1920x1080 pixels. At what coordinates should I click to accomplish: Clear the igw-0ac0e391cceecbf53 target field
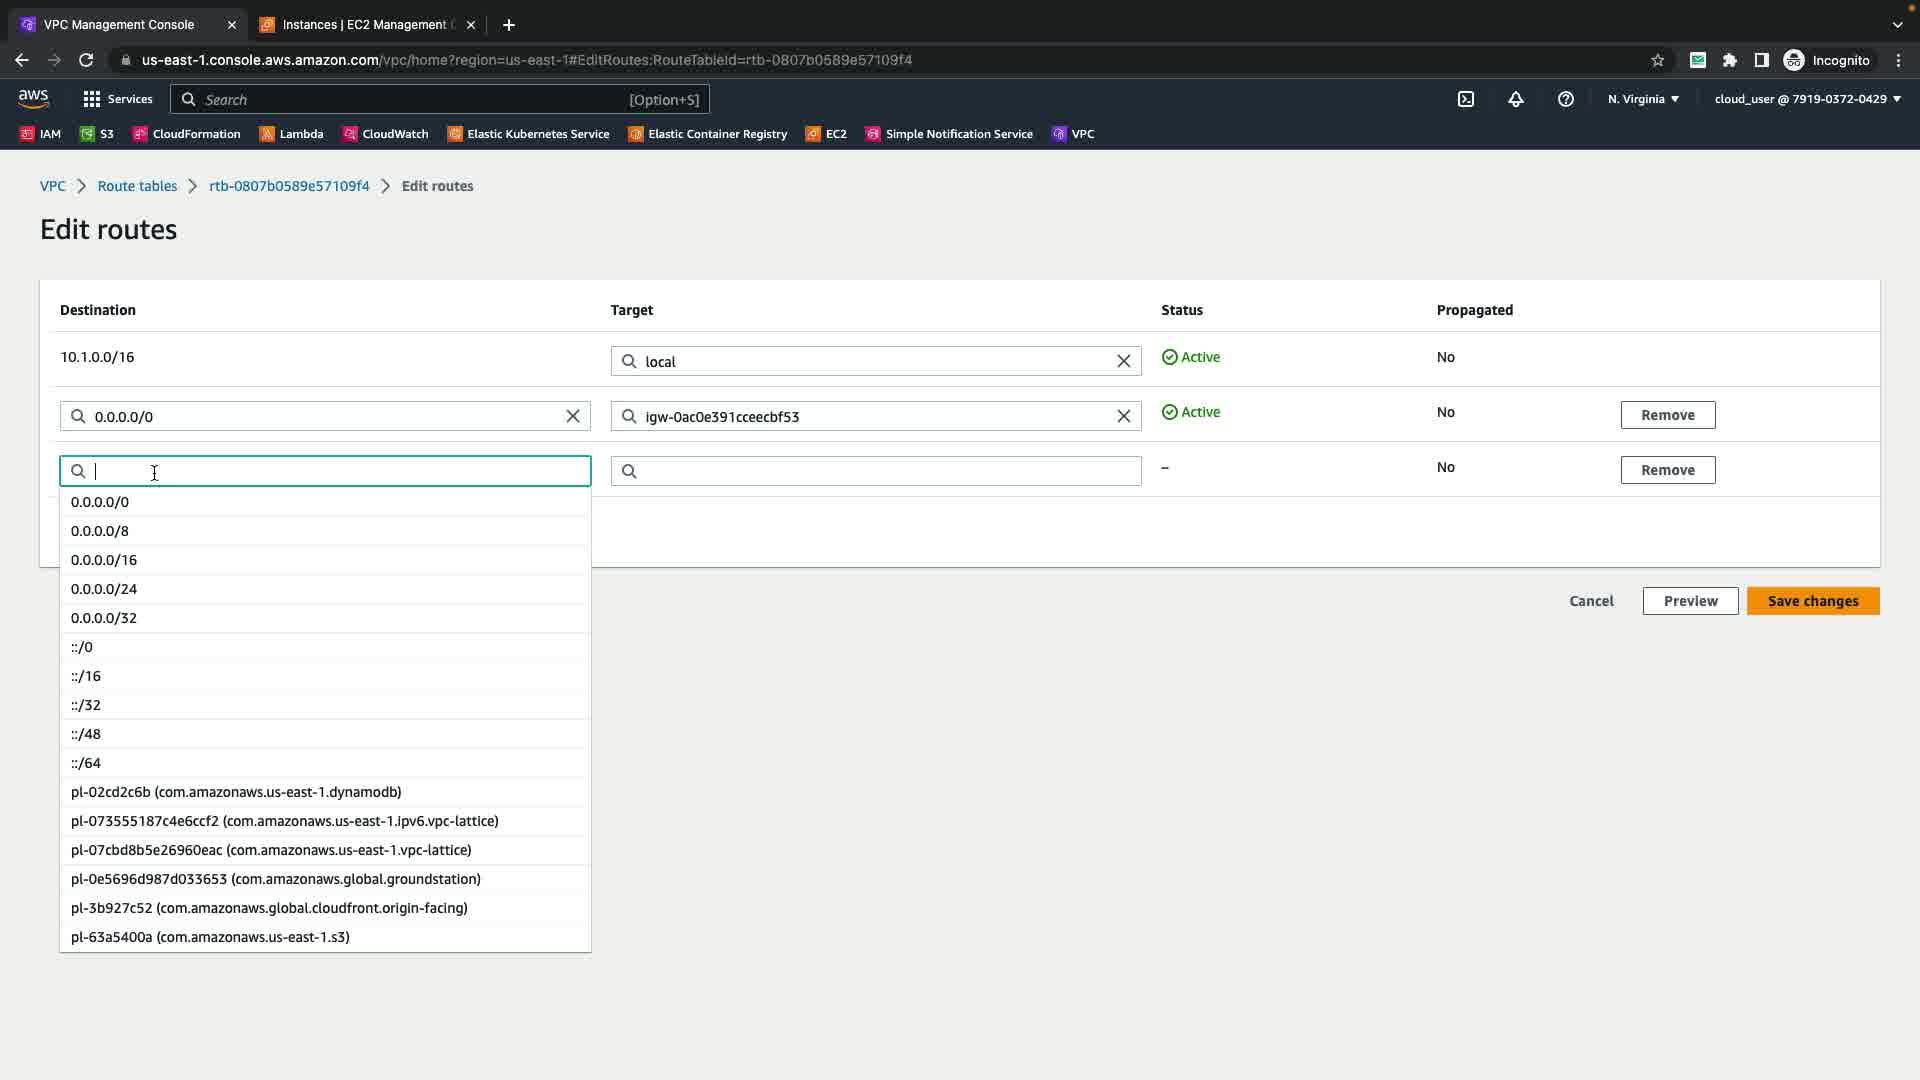(1123, 416)
